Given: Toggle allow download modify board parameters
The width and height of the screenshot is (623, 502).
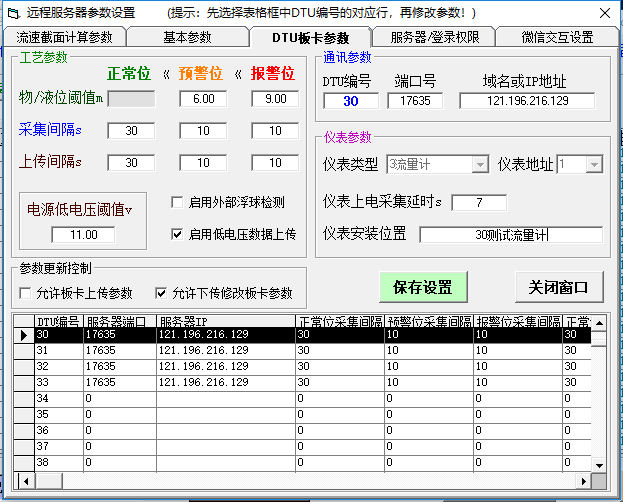Looking at the screenshot, I should tap(161, 293).
